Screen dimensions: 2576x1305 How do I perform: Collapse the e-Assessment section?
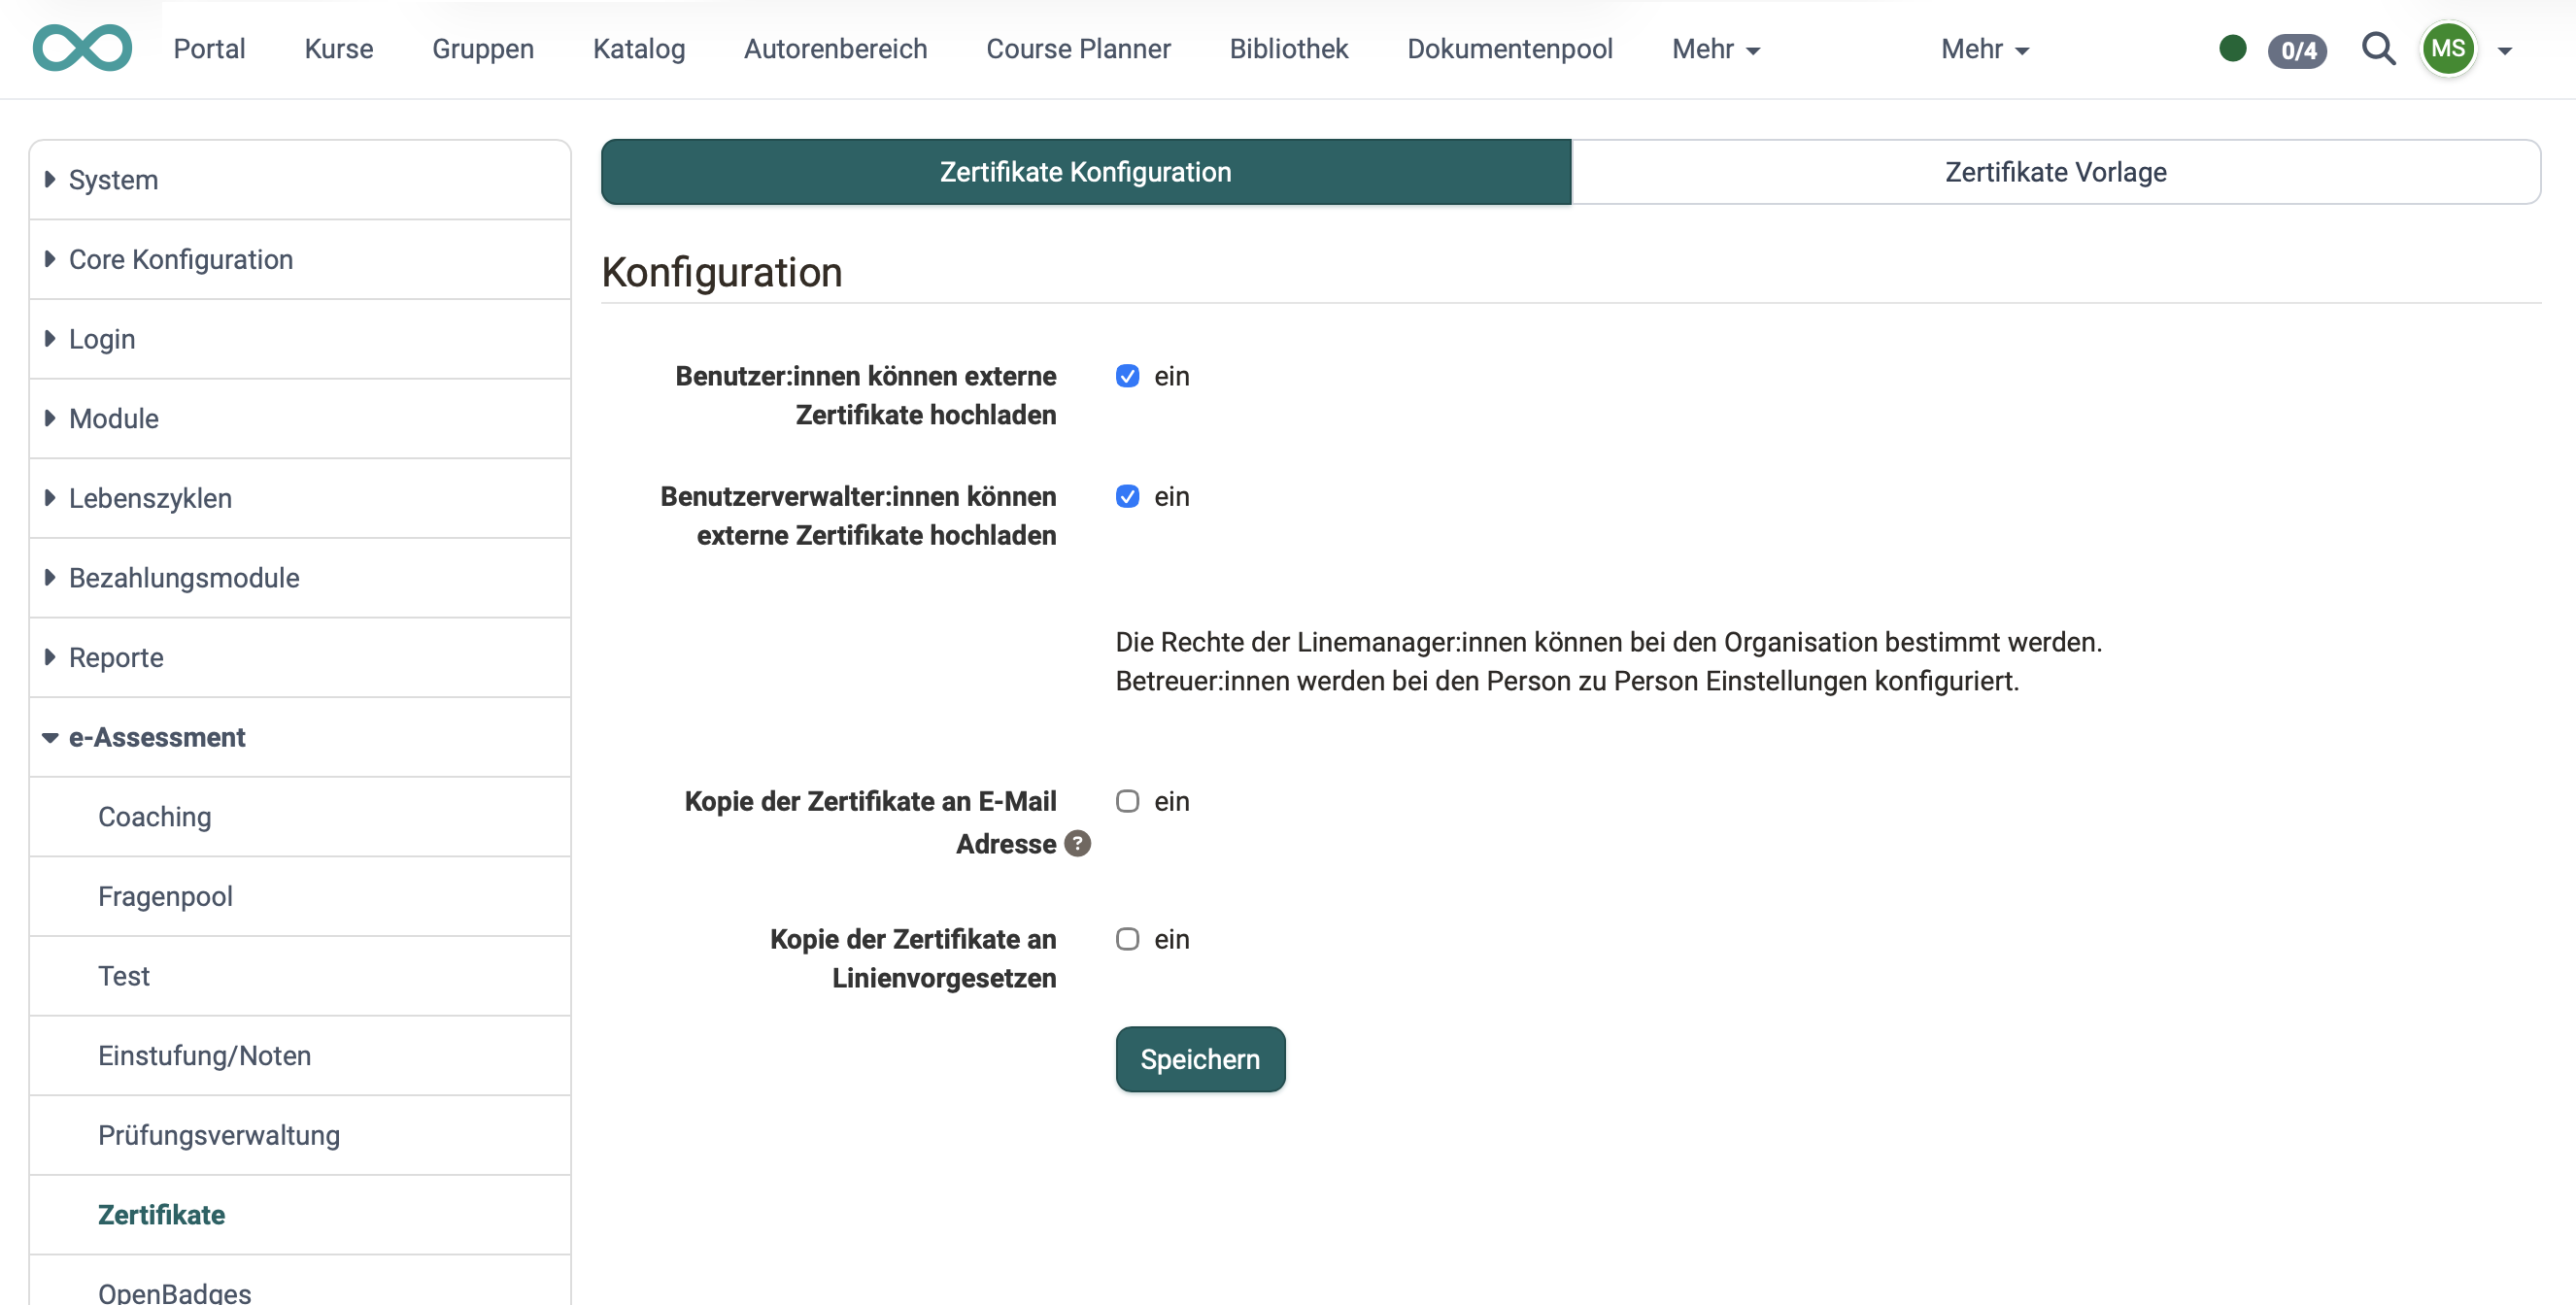[156, 737]
